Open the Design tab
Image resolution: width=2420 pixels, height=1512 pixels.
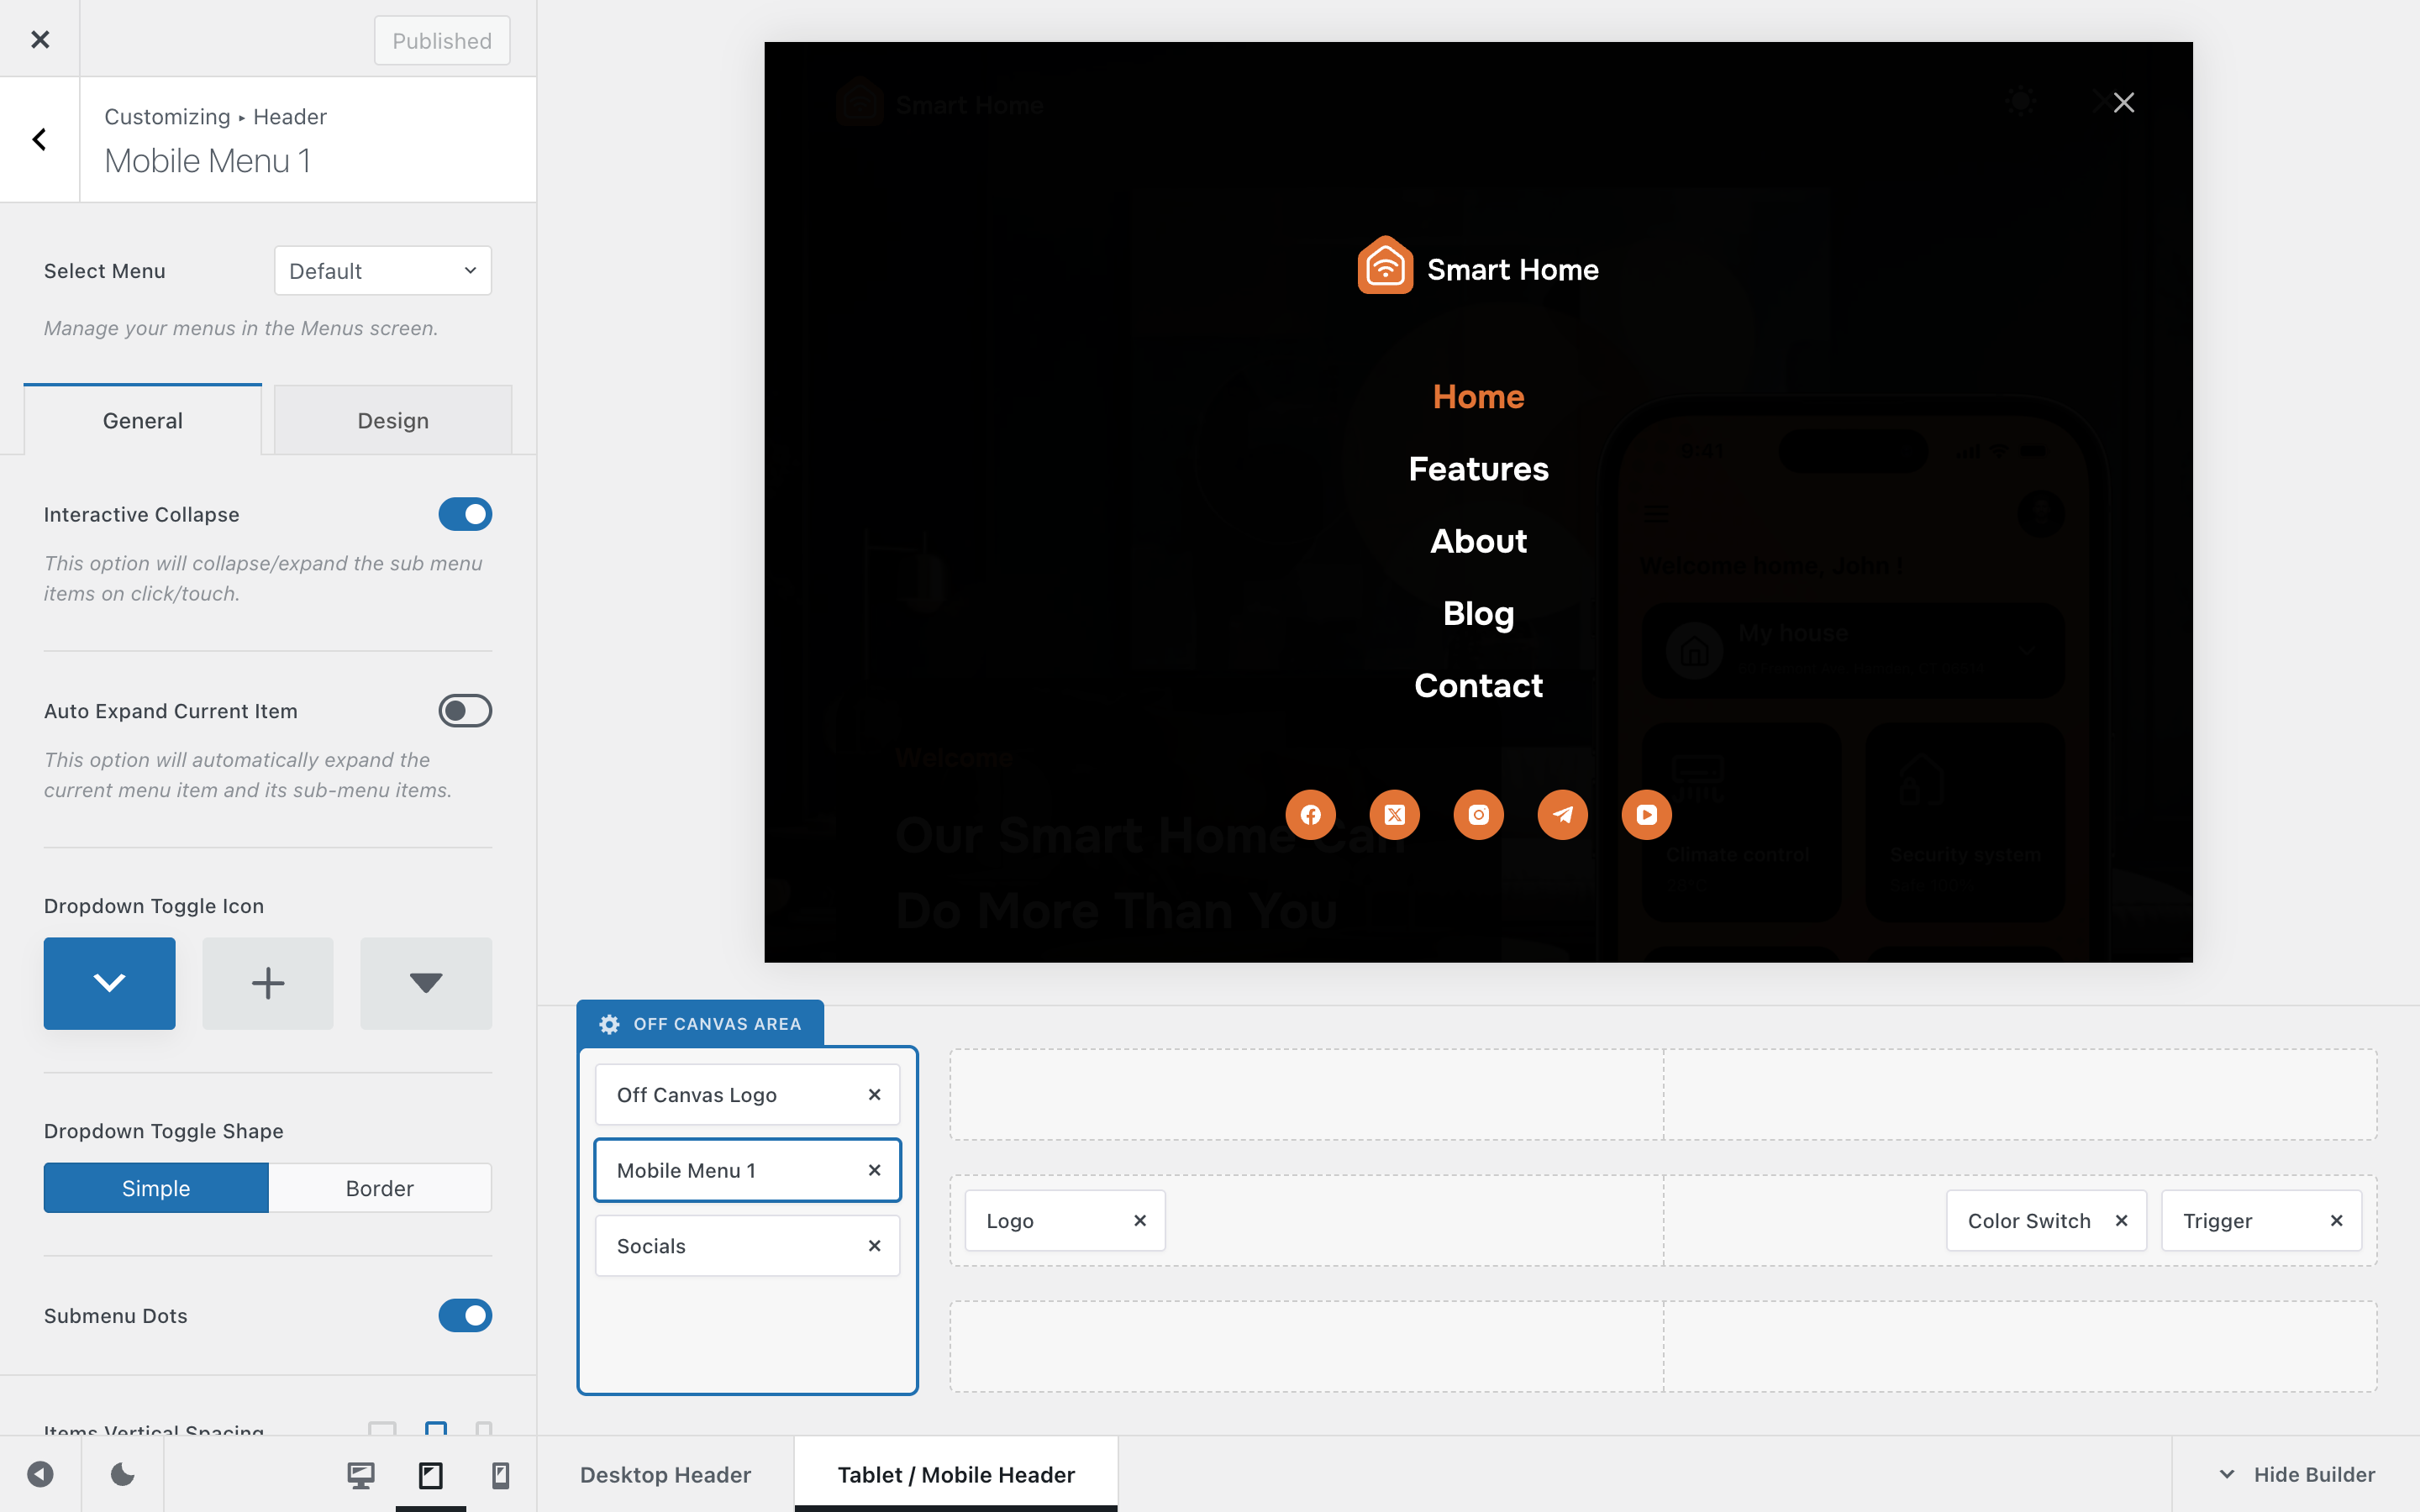click(393, 421)
